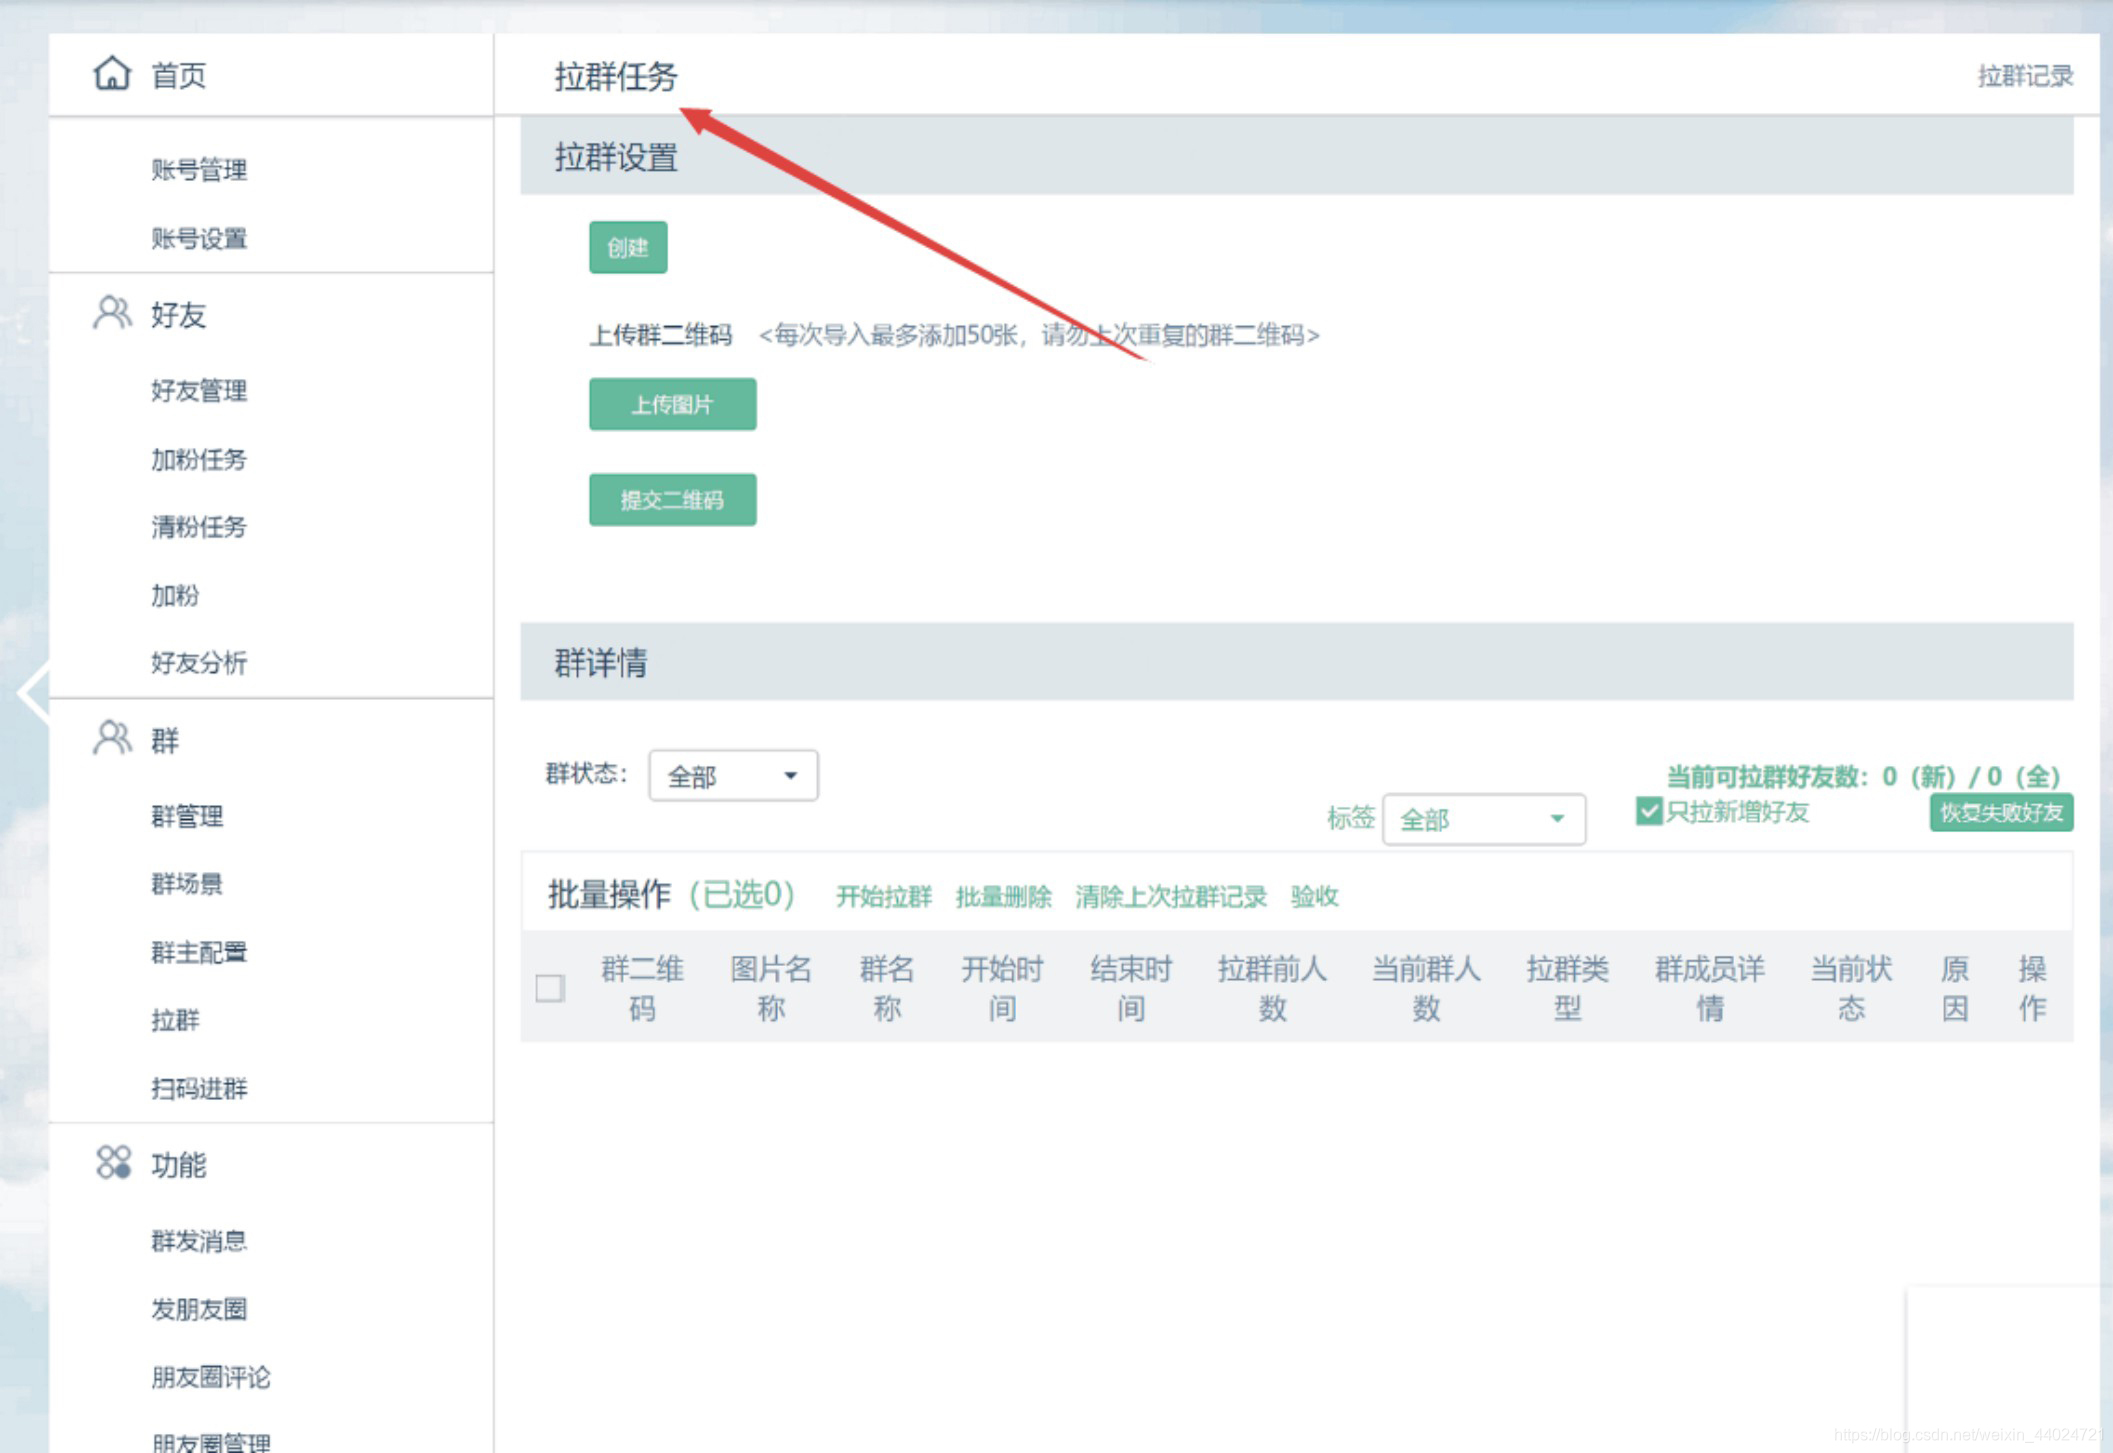2113x1453 pixels.
Task: Tick the select-all checkbox in table header
Action: coord(550,988)
